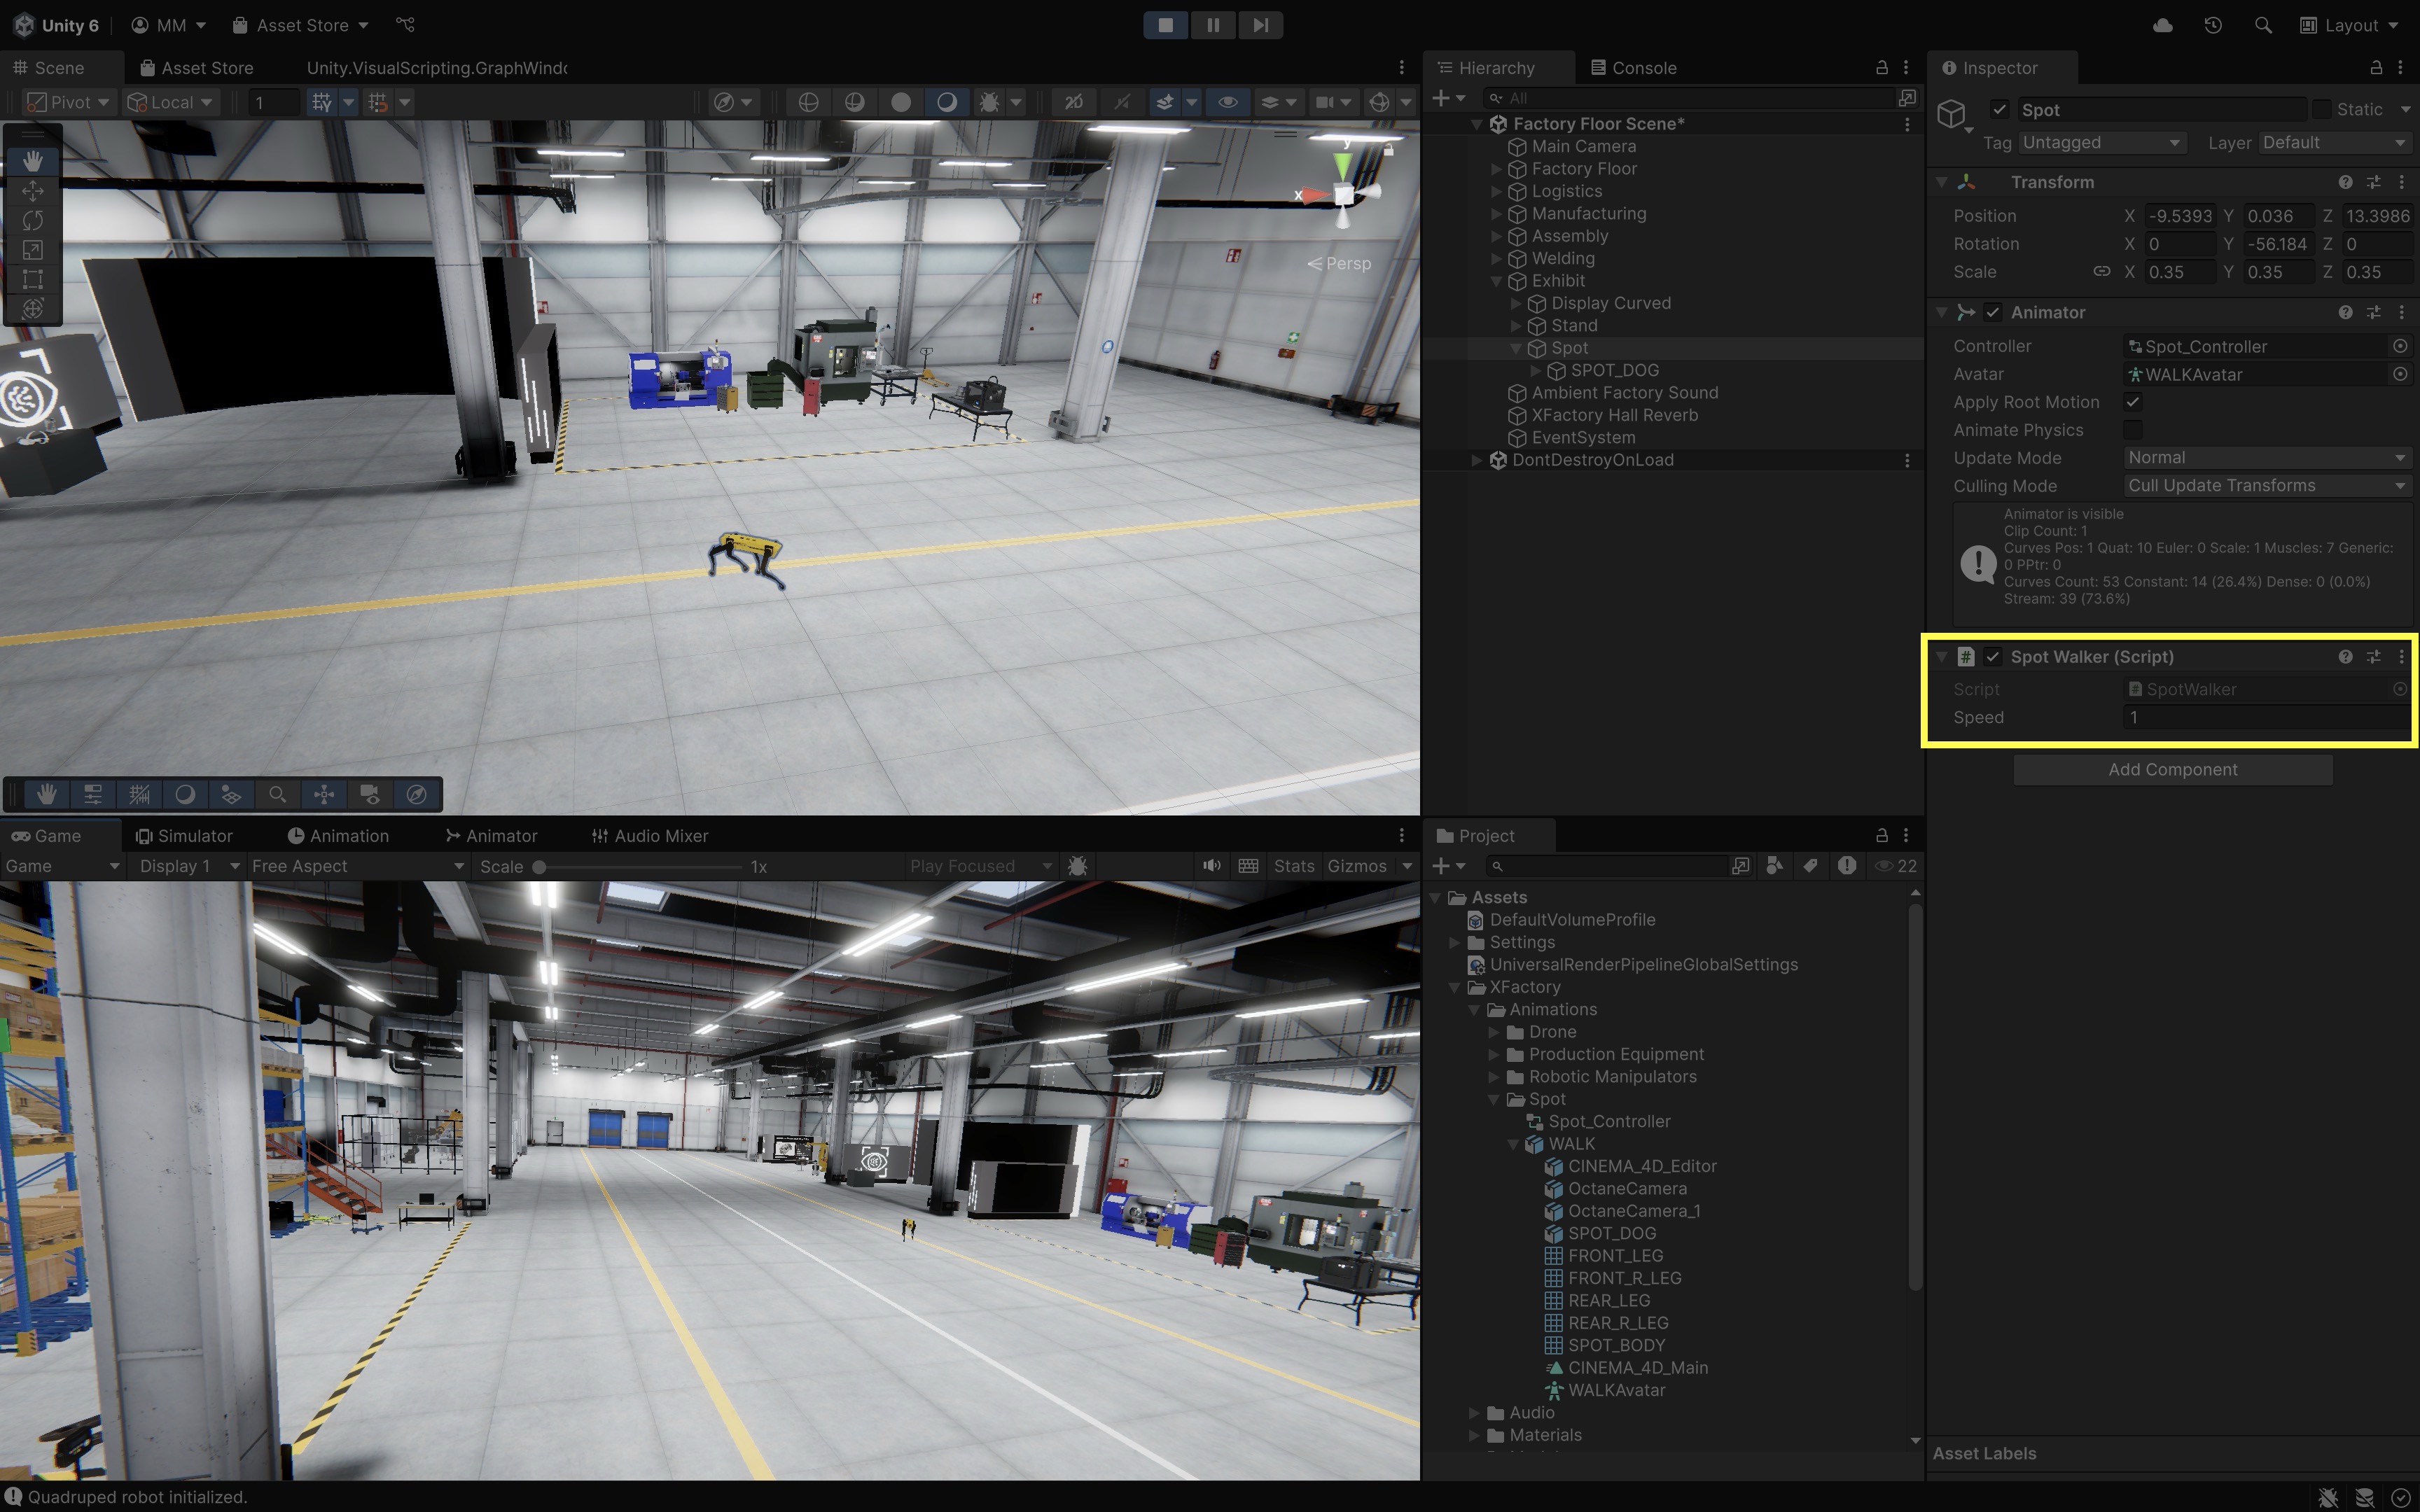2420x1512 pixels.
Task: Select the Move tool in Scene toolbar
Action: pos(32,190)
